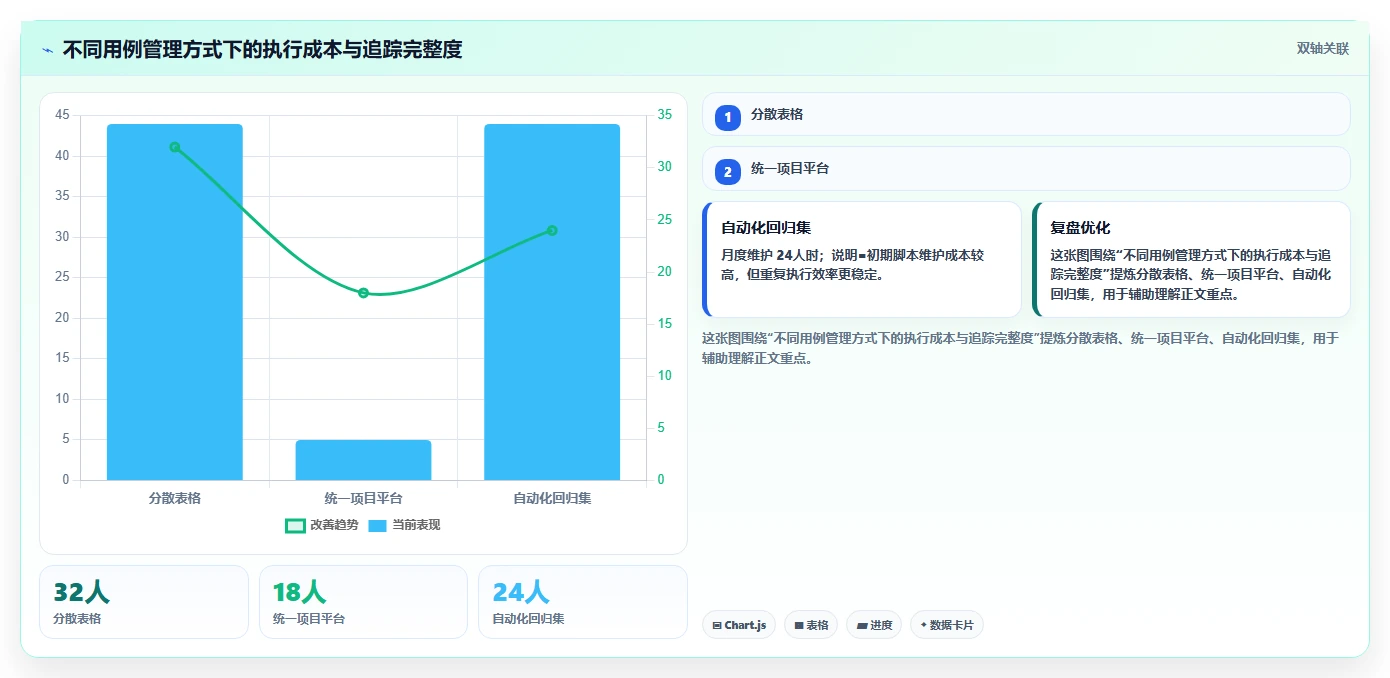Click the 进度 tag
This screenshot has width=1390, height=678.
point(874,625)
